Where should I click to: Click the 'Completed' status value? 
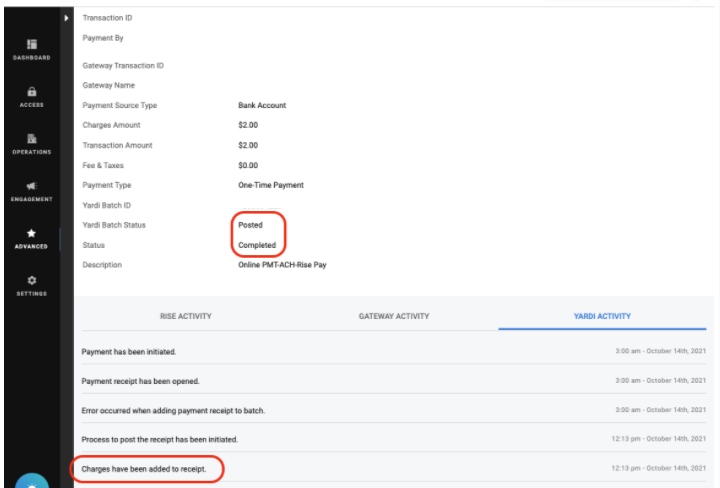pos(257,245)
